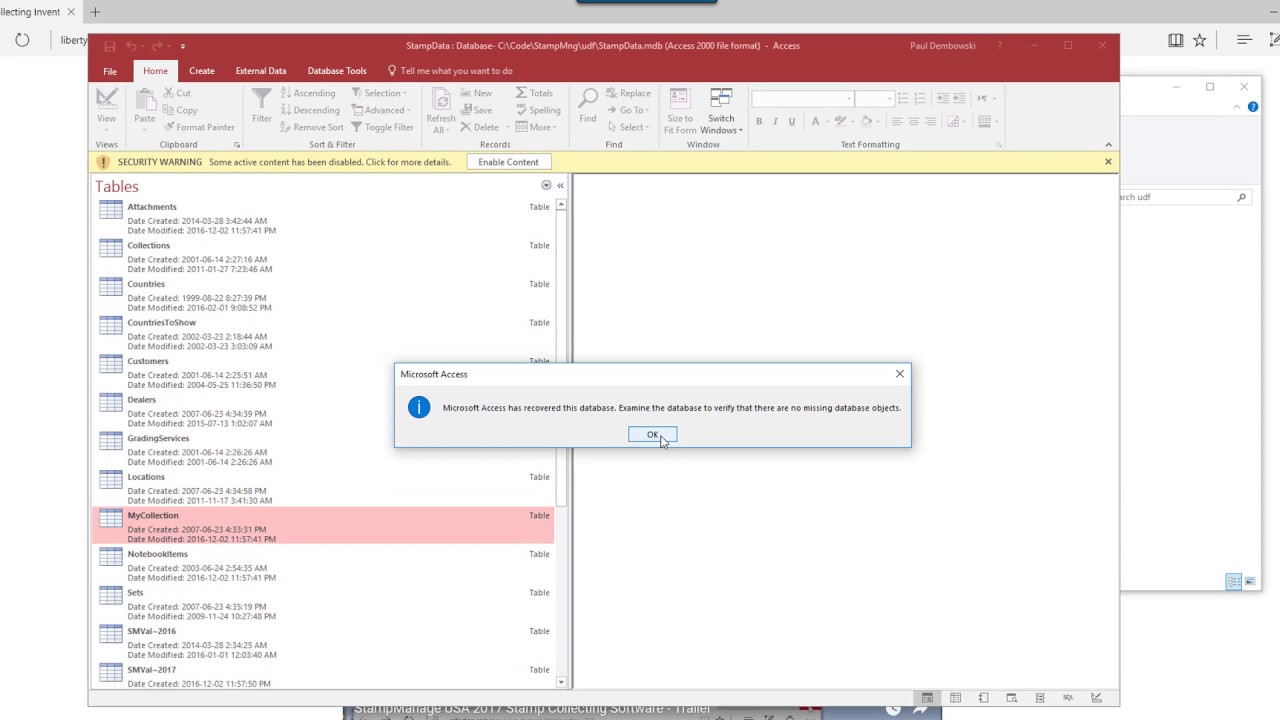
Task: Sort Descending from the ribbon
Action: click(x=310, y=110)
